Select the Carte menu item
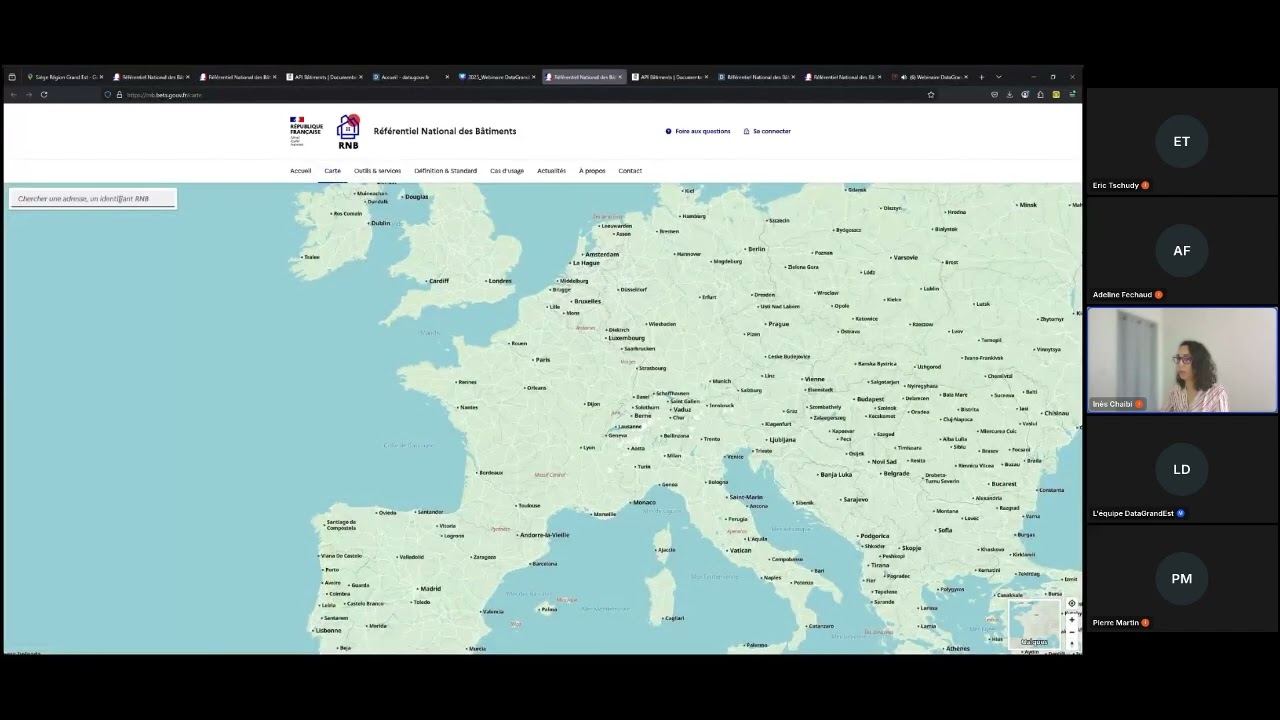The image size is (1280, 720). [332, 171]
